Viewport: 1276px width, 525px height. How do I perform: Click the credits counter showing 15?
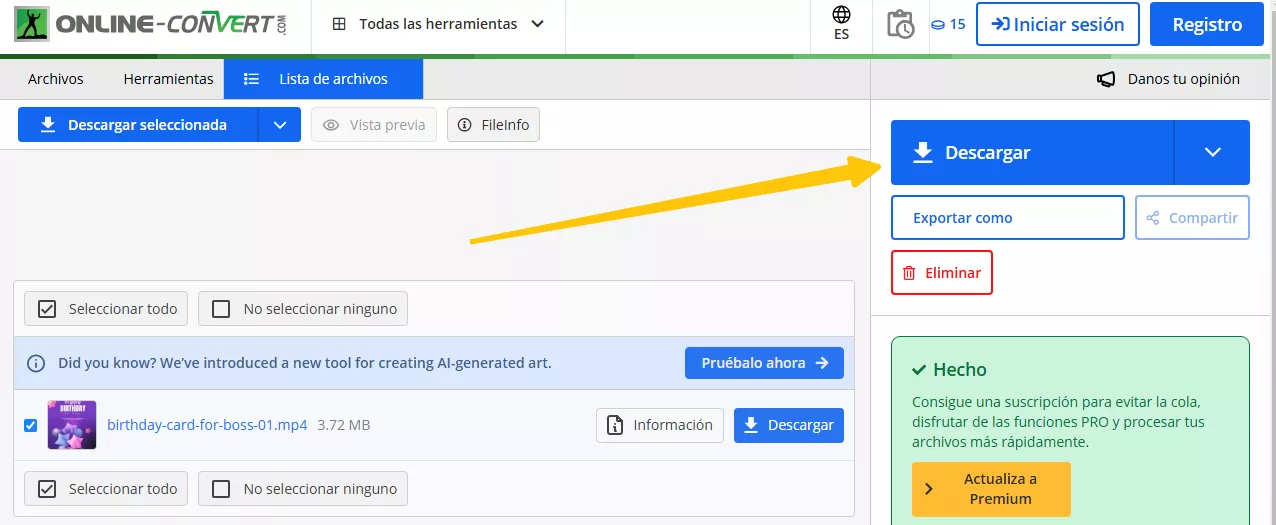(948, 24)
